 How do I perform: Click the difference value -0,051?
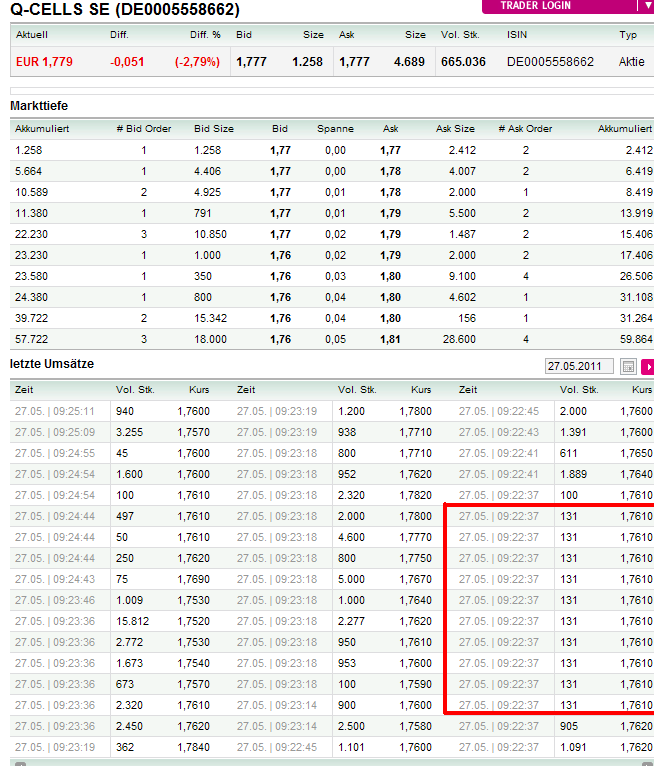click(127, 62)
